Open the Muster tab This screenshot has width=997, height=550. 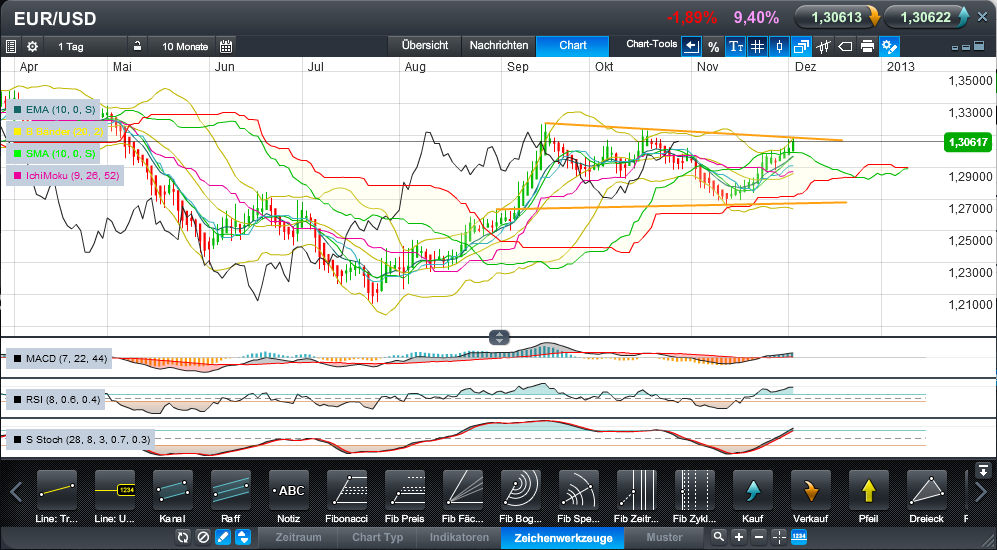(664, 537)
